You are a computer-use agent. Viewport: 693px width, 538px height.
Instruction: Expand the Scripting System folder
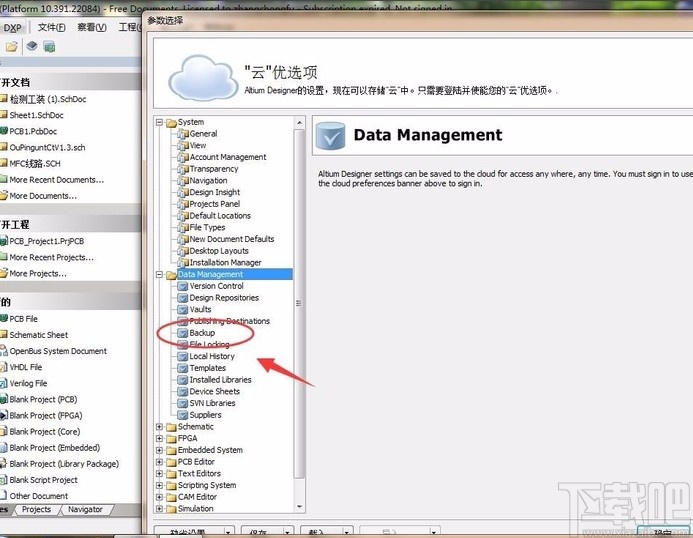pos(160,485)
